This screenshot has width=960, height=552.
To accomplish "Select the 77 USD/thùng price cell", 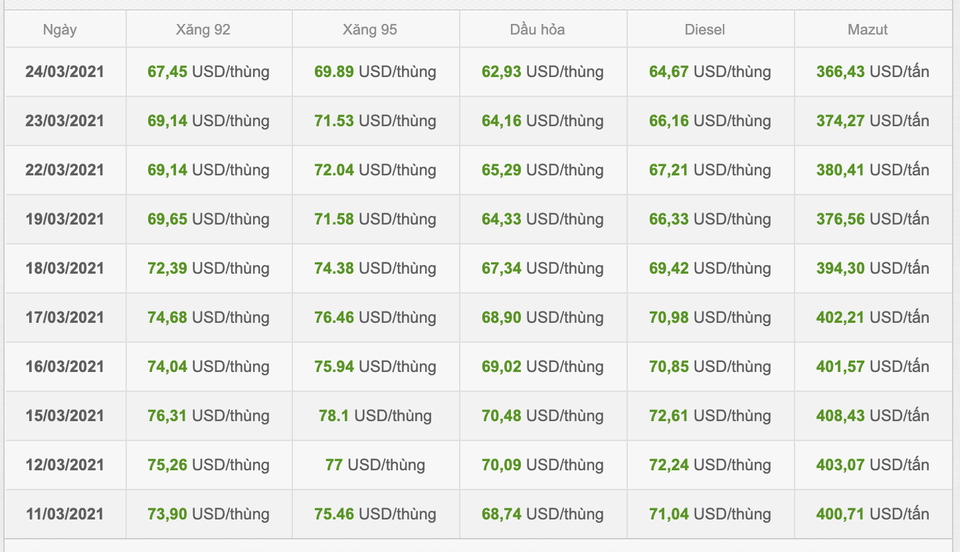I will pyautogui.click(x=375, y=464).
